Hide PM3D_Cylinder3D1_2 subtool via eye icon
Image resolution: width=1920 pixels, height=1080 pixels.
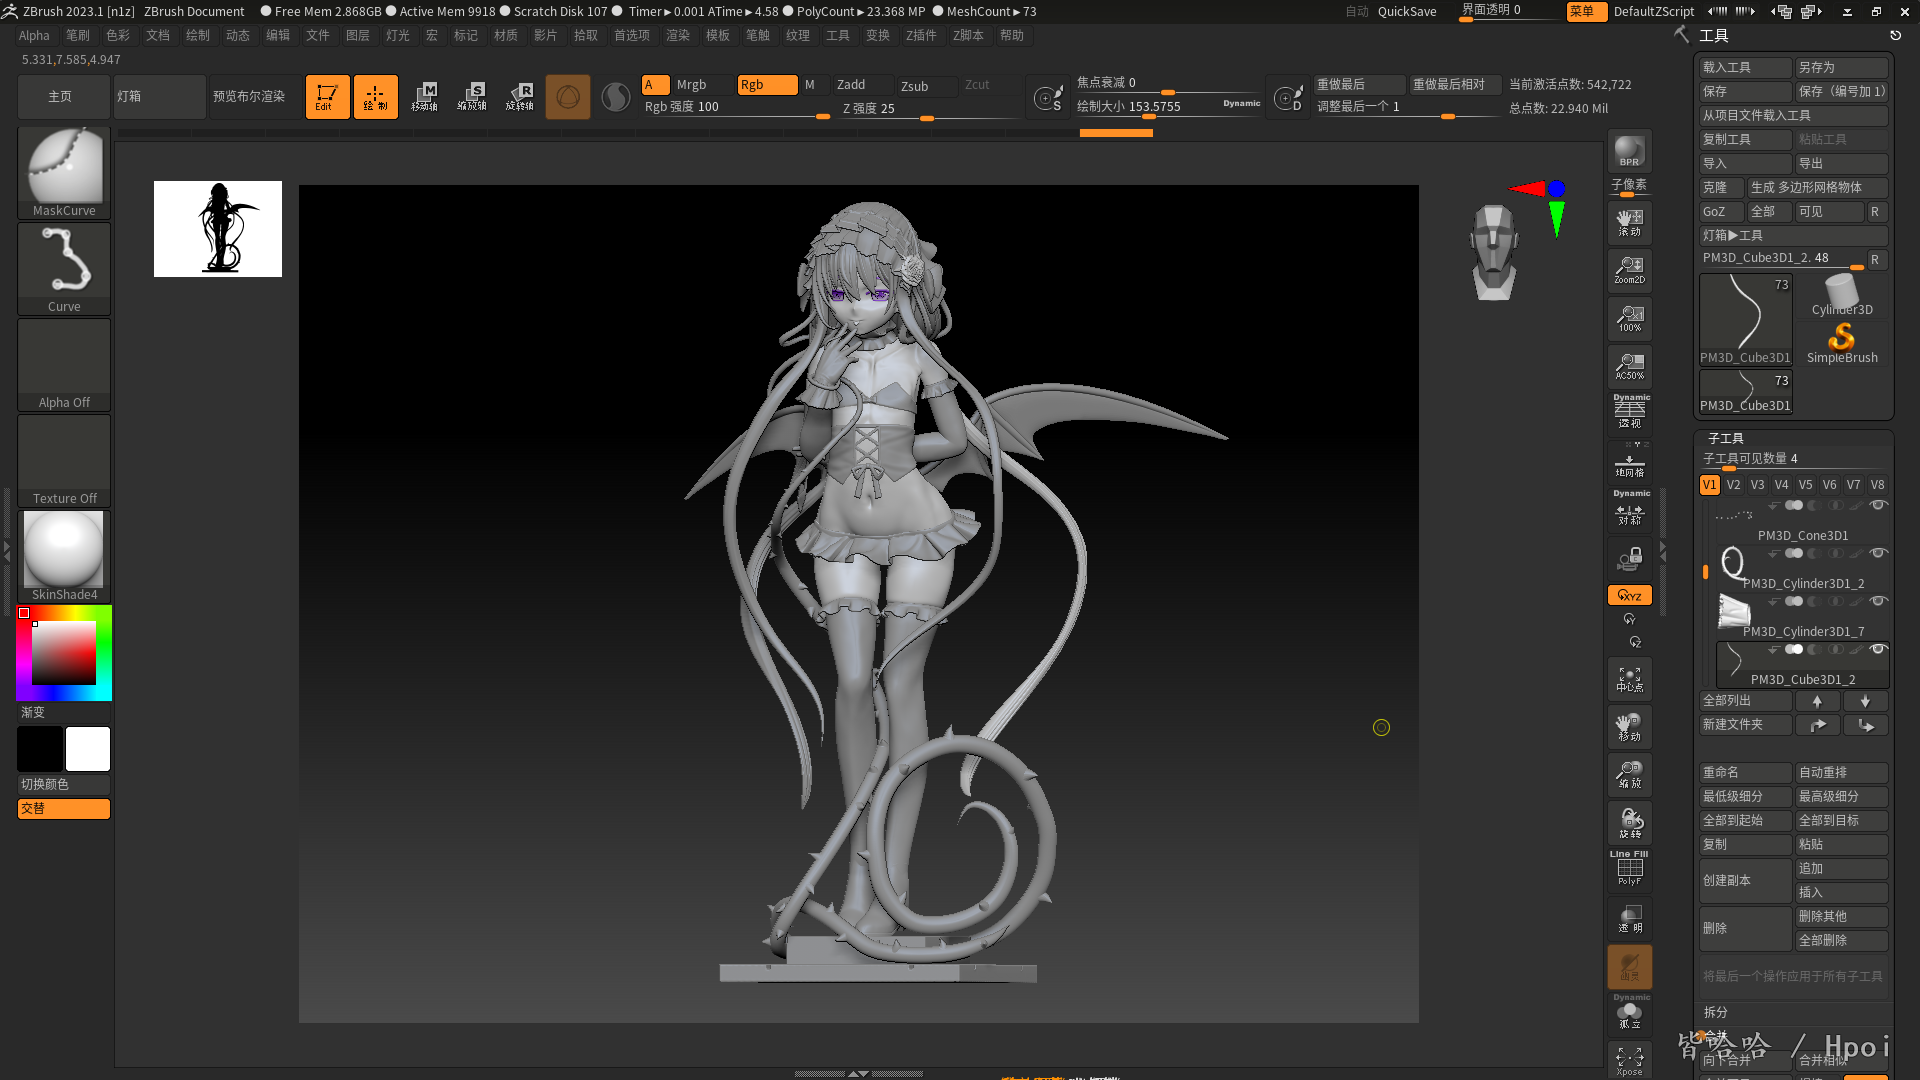[1878, 553]
